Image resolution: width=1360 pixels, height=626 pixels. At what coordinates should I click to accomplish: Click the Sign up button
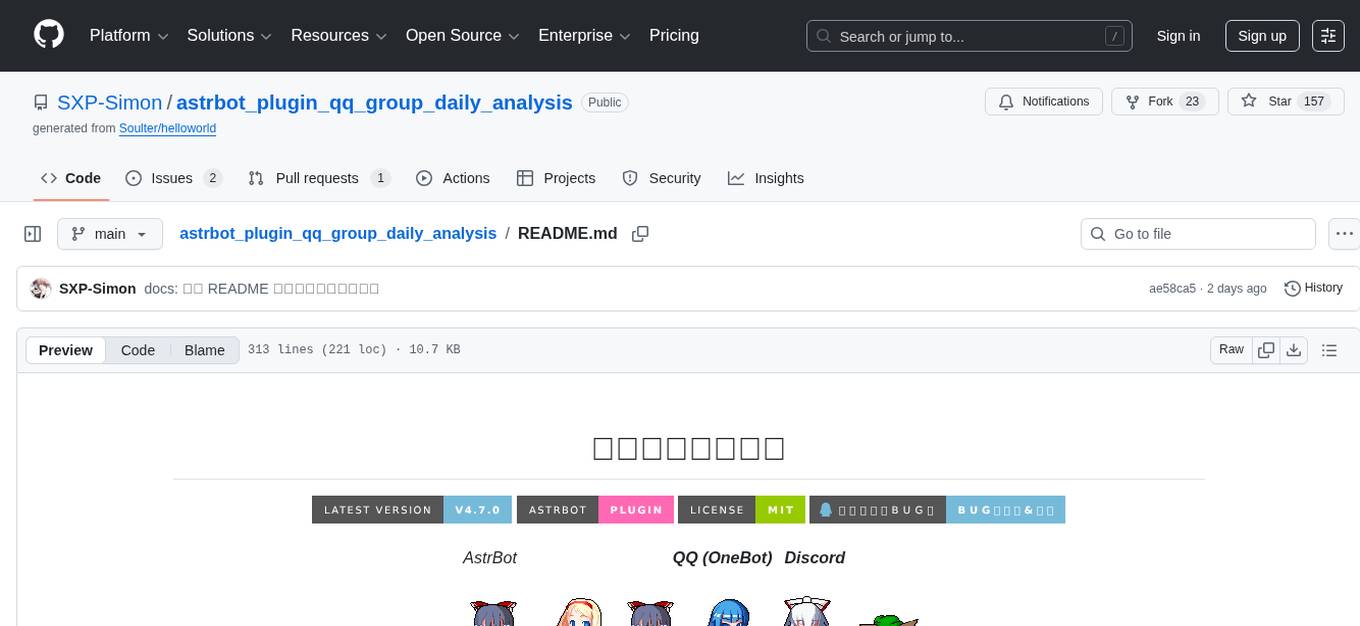coord(1261,36)
